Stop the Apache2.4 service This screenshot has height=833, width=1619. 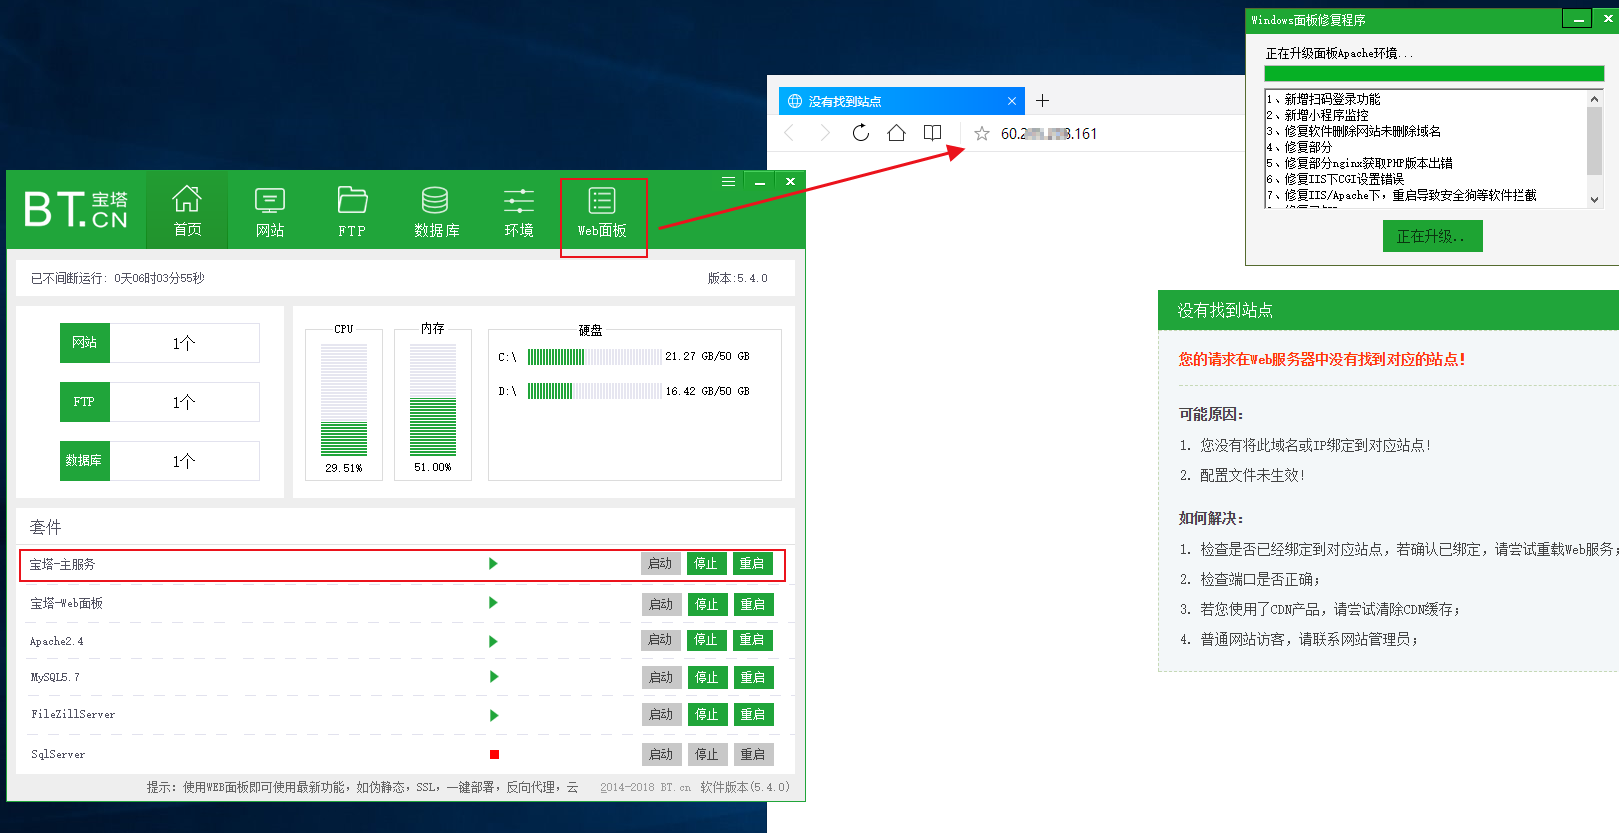[706, 640]
